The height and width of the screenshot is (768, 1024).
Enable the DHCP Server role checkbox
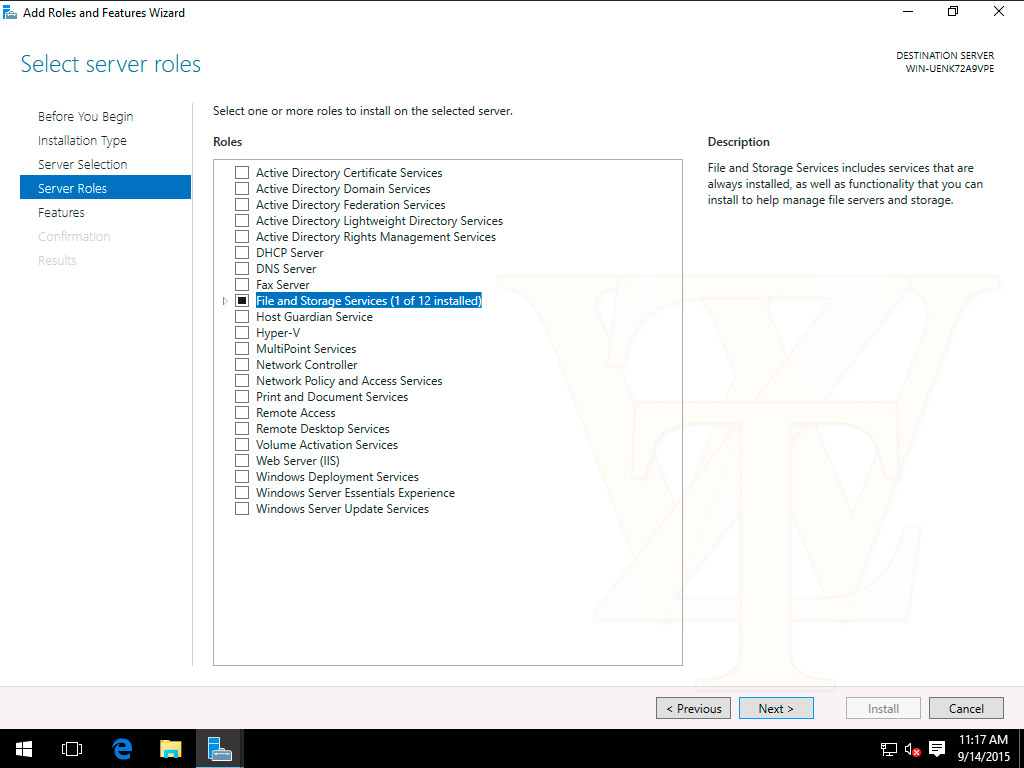[x=242, y=253]
